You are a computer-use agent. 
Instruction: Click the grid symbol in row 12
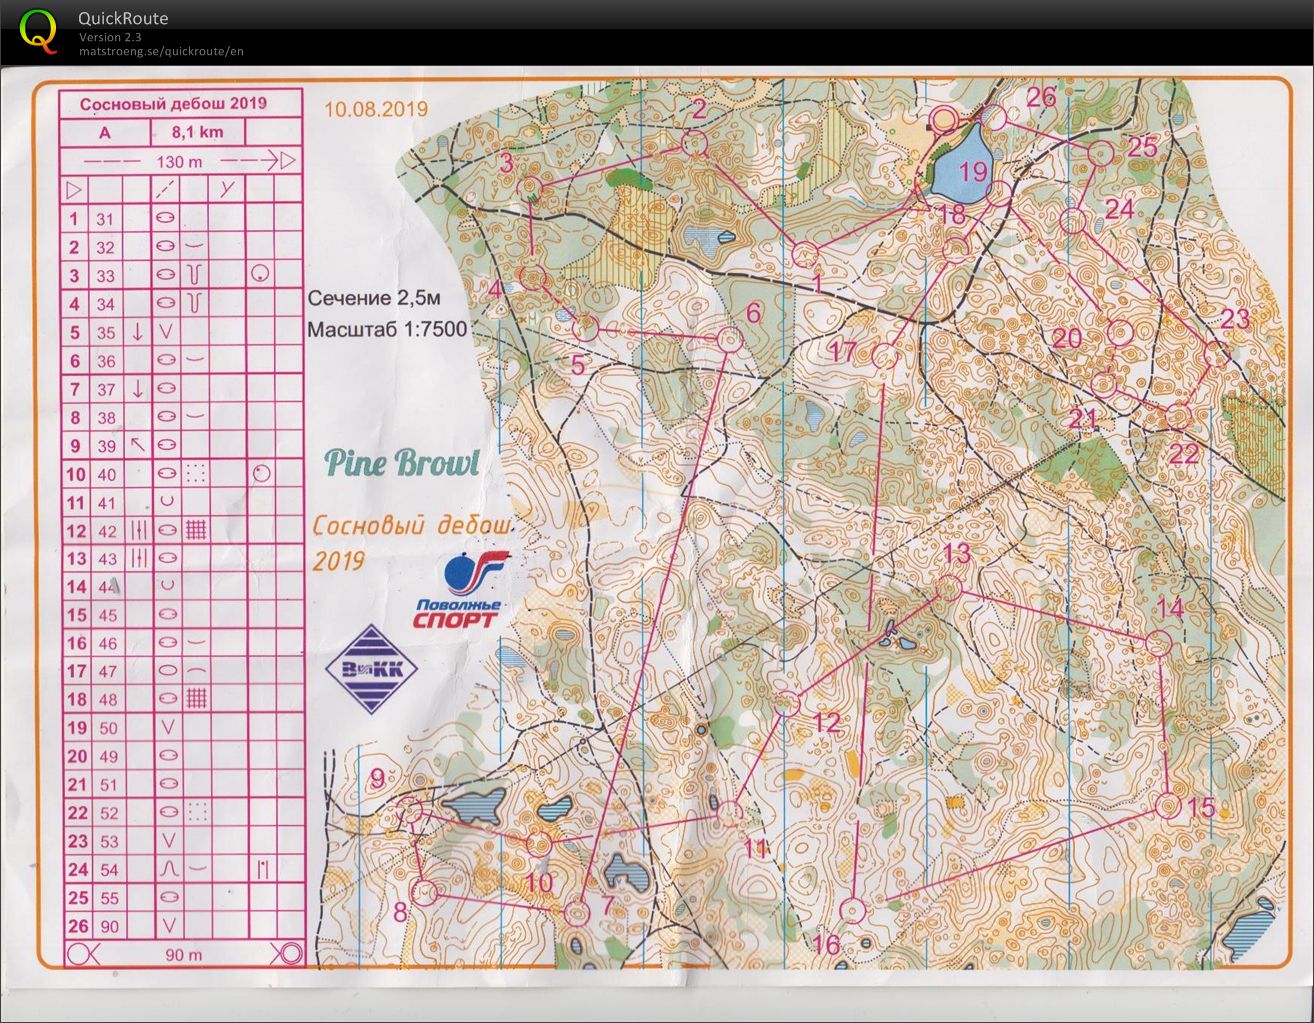tap(196, 531)
